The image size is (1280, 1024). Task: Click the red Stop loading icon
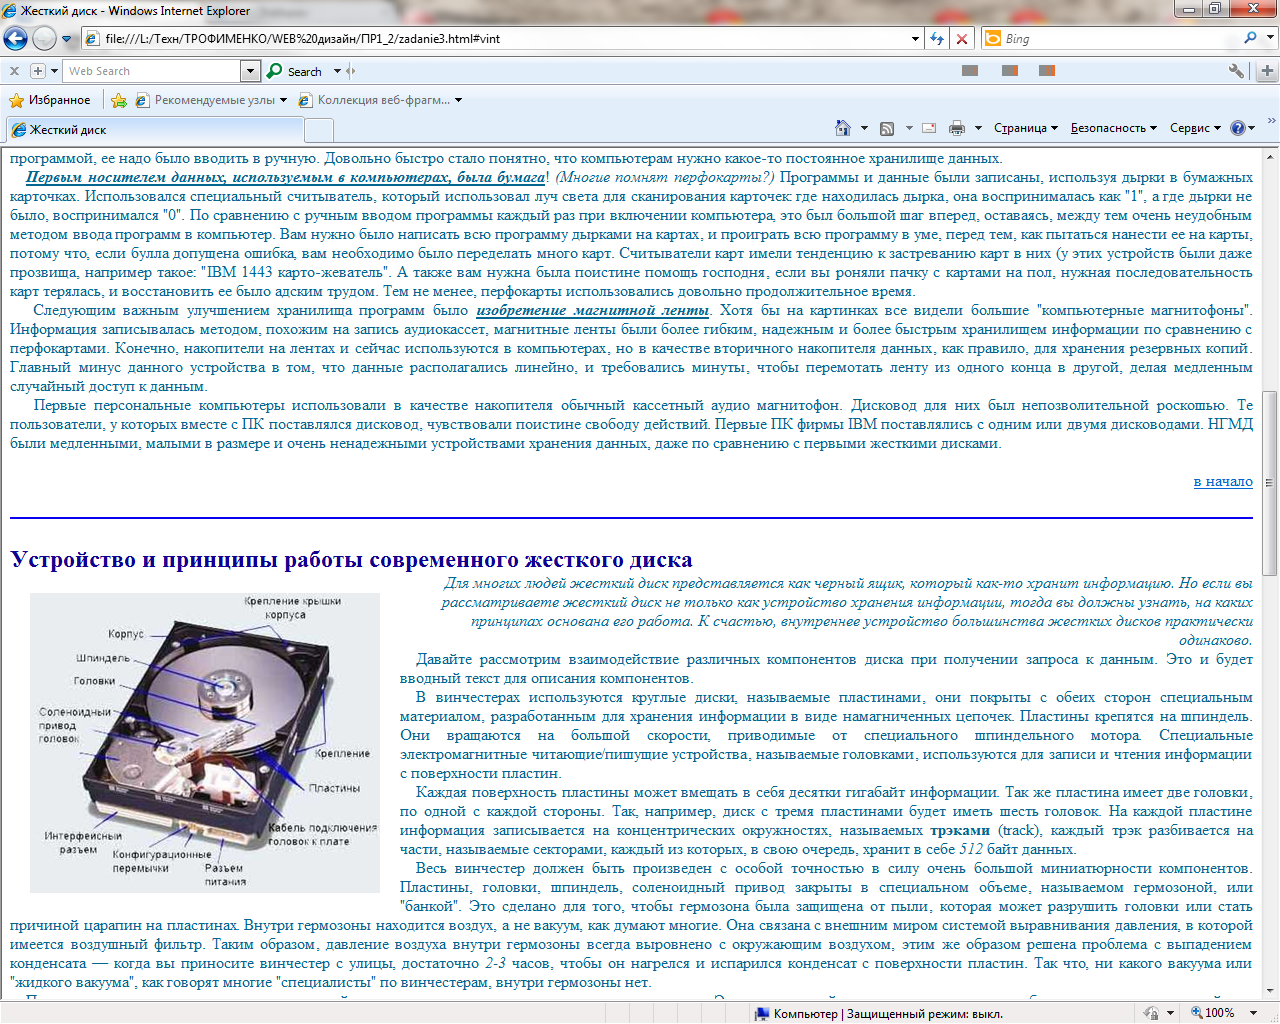click(x=962, y=38)
